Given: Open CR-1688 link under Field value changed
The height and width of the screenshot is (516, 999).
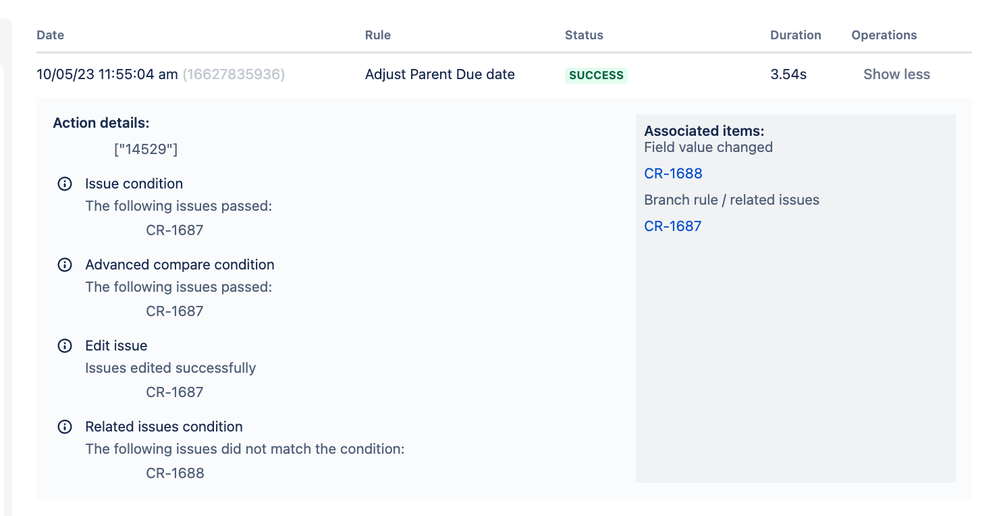Looking at the screenshot, I should tap(673, 173).
